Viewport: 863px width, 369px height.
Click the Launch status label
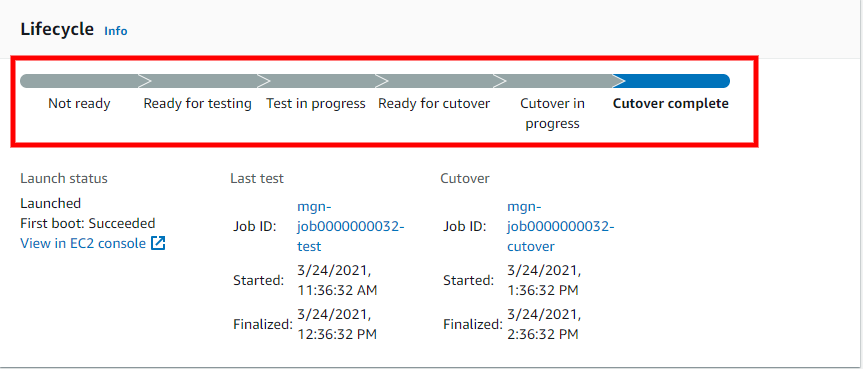pyautogui.click(x=64, y=178)
